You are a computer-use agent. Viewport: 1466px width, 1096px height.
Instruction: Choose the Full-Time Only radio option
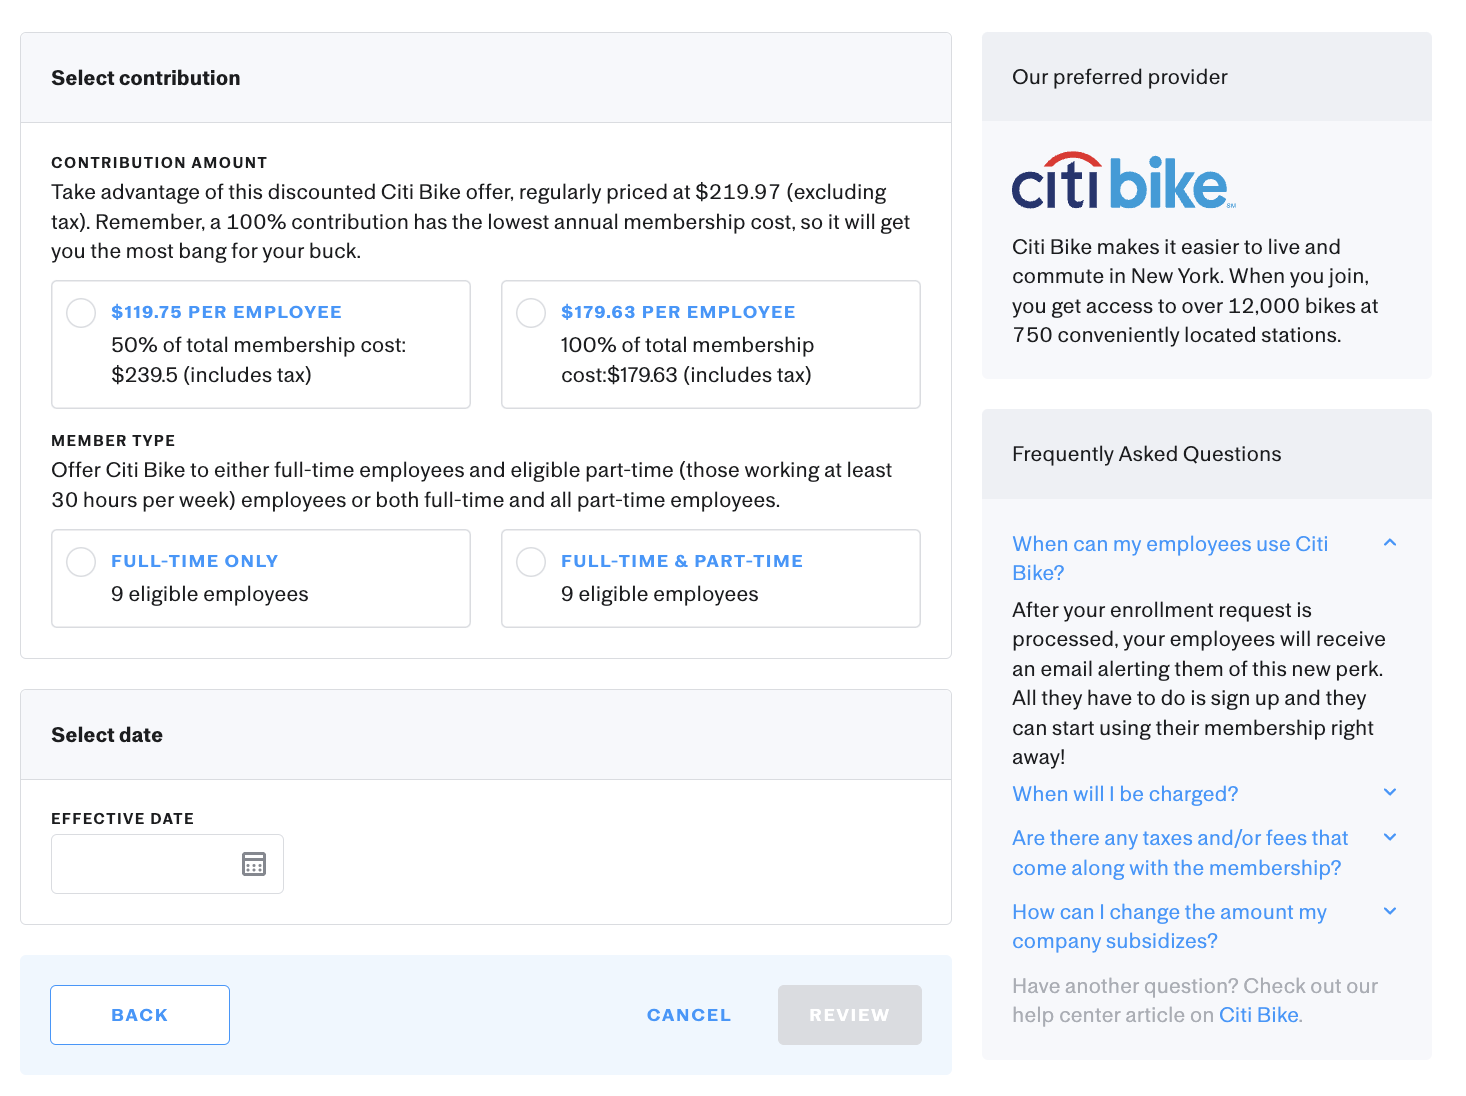(81, 561)
